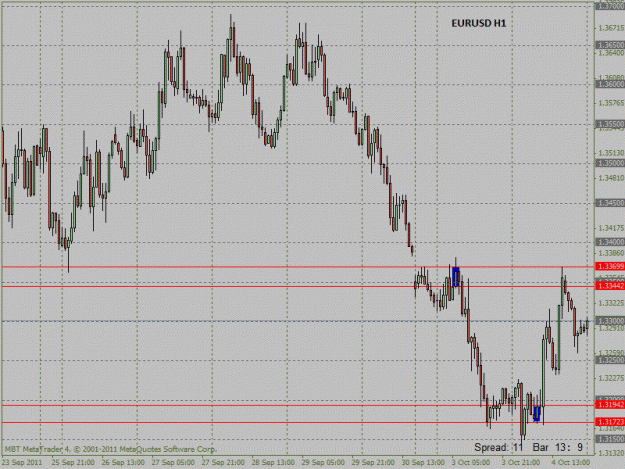Click the 1.35500 price axis label
The height and width of the screenshot is (469, 625).
point(610,124)
